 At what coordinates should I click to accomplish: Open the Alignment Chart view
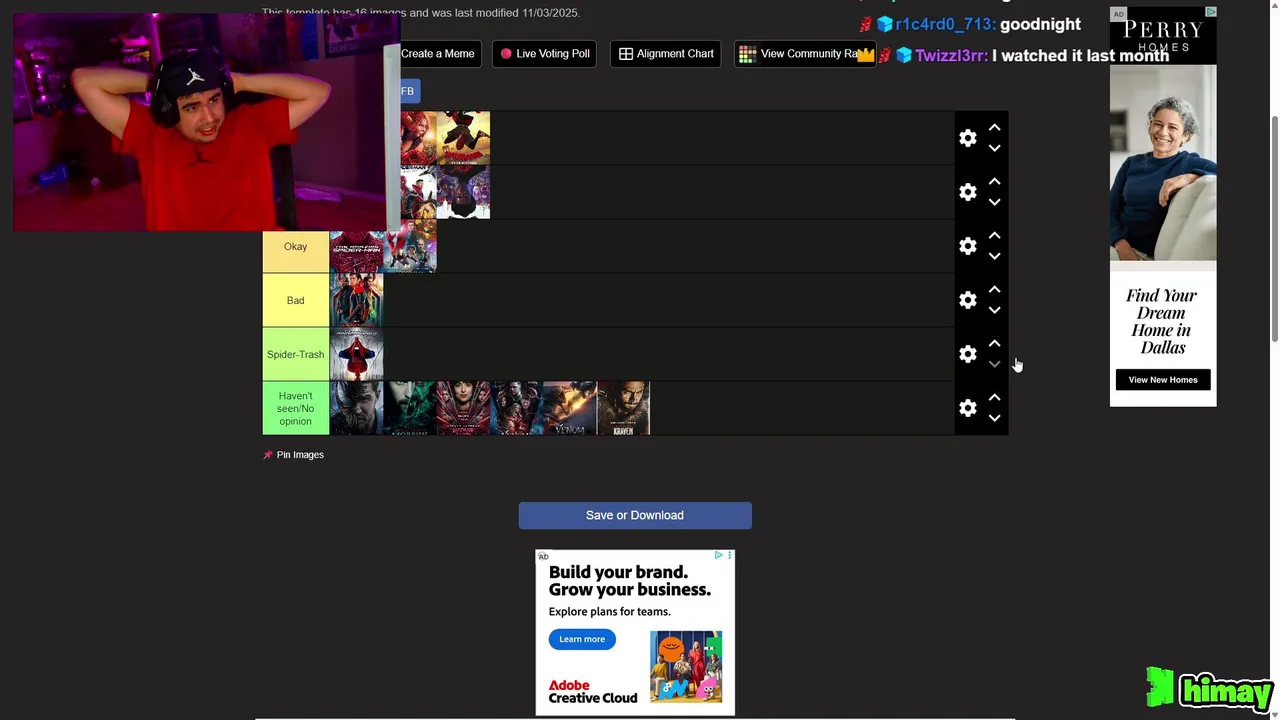(666, 54)
